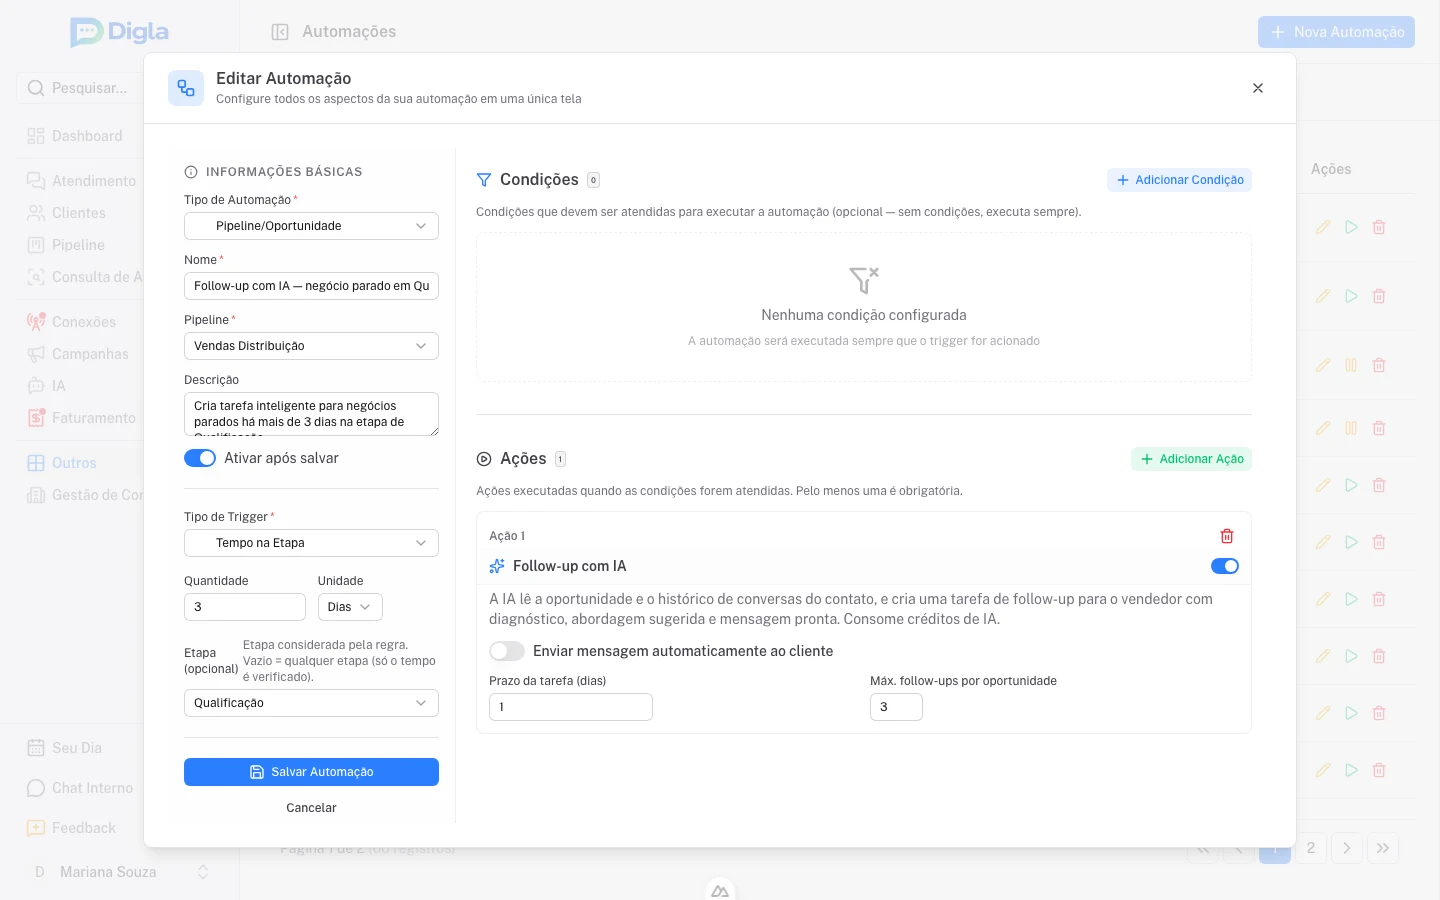Click into the Descrição text area

tap(311, 414)
